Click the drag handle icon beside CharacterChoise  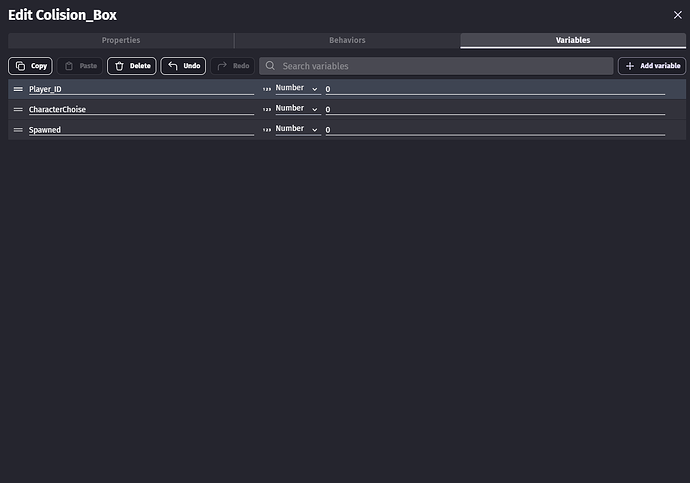(18, 109)
